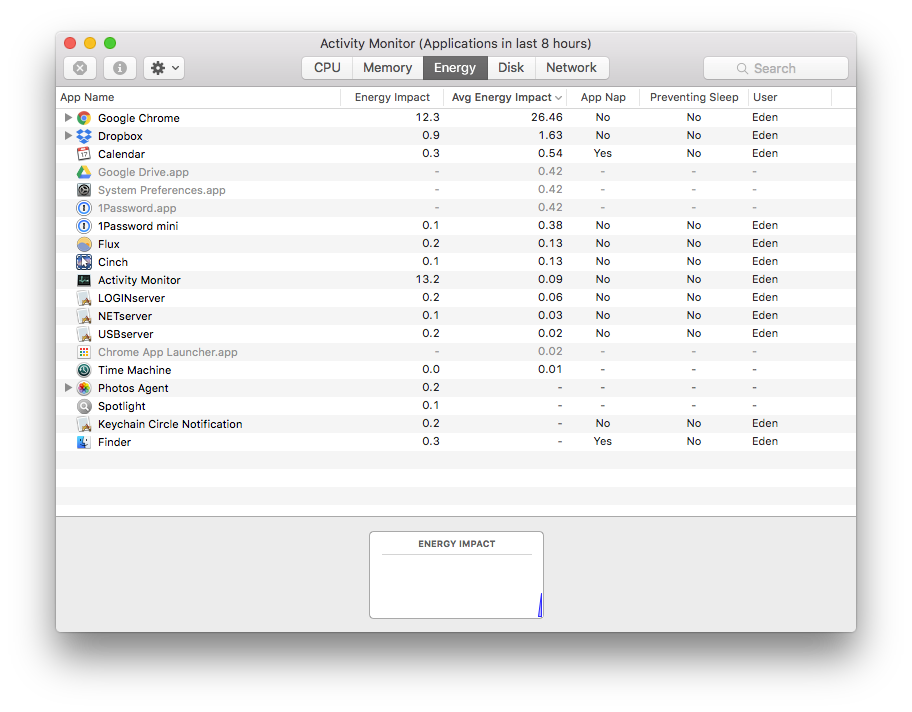Switch to the Disk tab

511,67
